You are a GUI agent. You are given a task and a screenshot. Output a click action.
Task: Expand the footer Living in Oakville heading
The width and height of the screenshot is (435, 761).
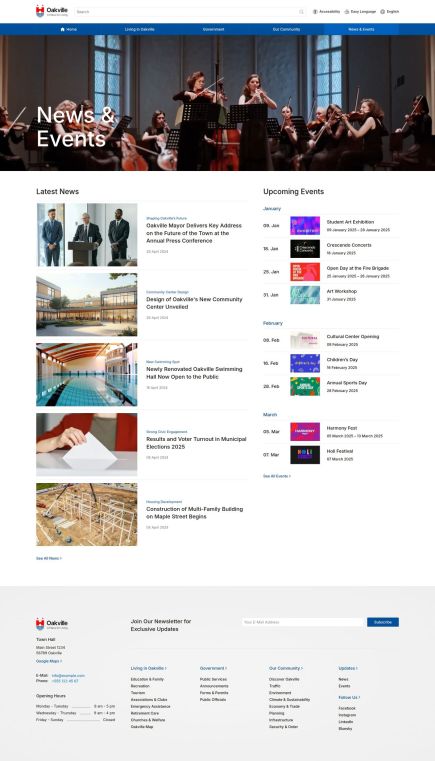pyautogui.click(x=149, y=668)
